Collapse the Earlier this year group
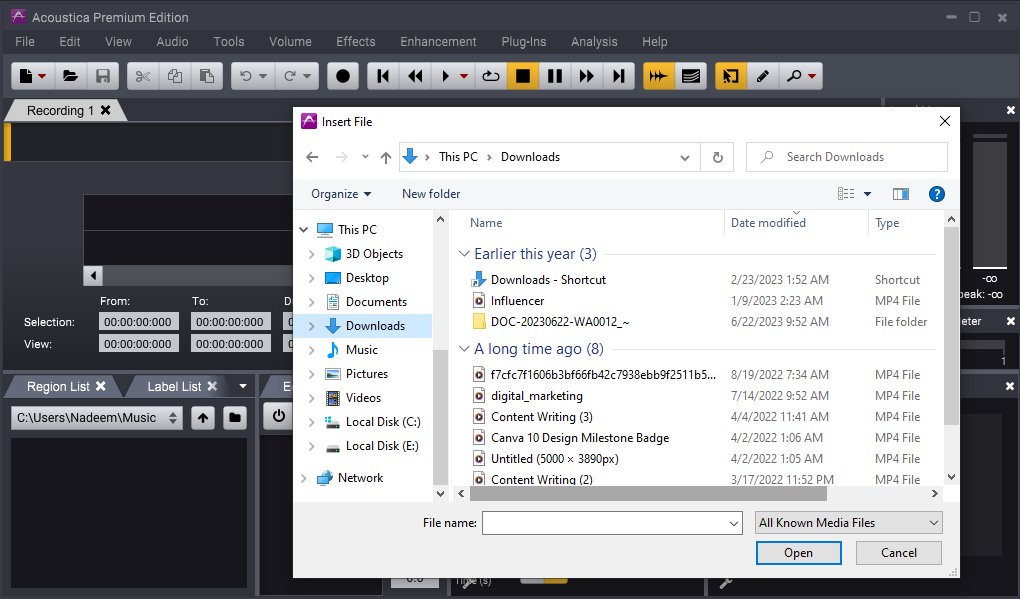The width and height of the screenshot is (1020, 599). 464,254
